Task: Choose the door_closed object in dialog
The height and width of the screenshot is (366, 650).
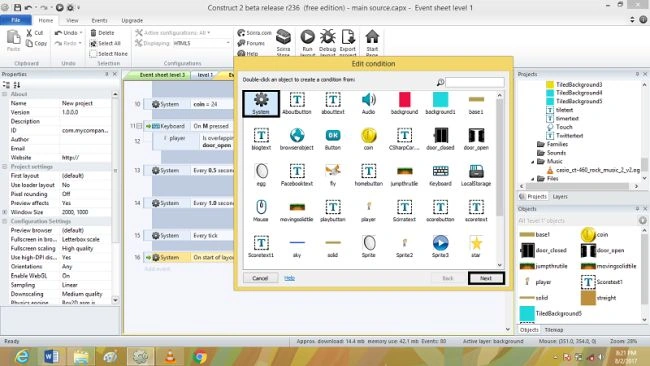Action: (440, 139)
